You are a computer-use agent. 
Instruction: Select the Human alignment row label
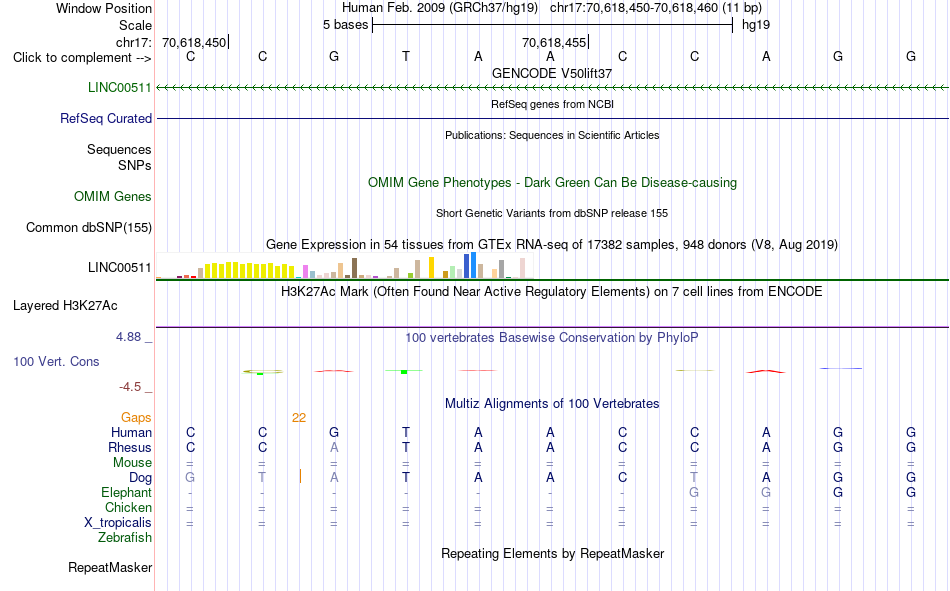[x=131, y=432]
